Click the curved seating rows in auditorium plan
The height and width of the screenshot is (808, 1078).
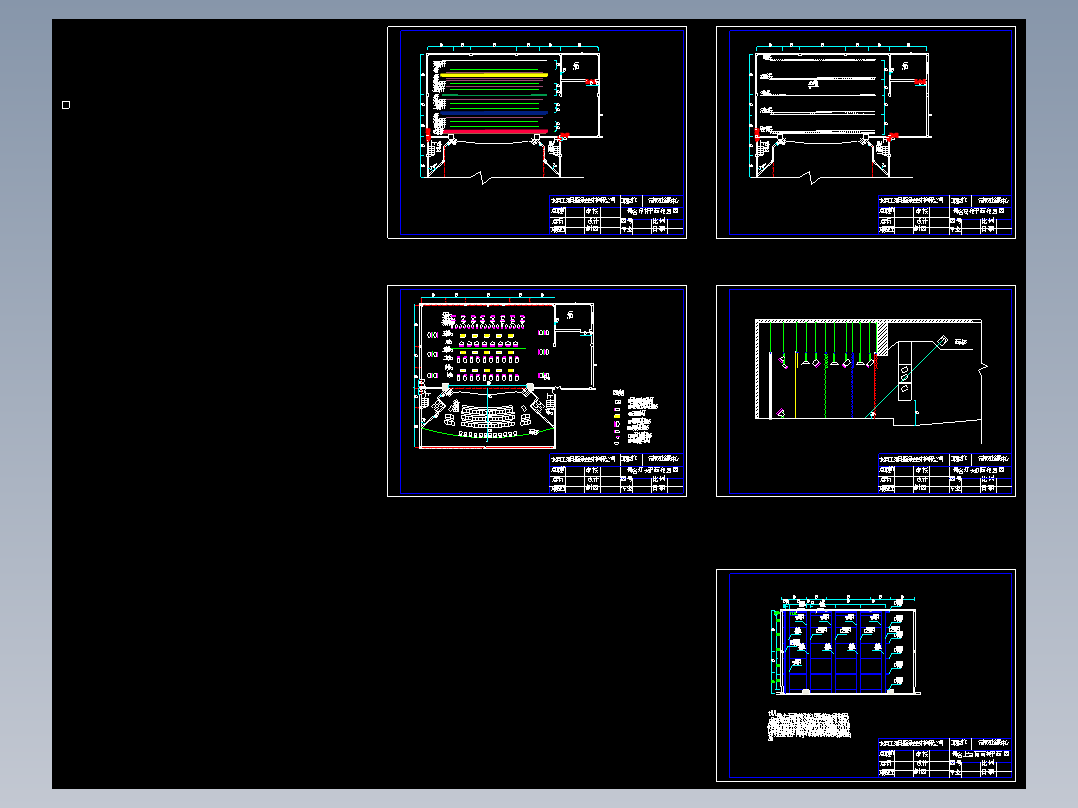coord(487,417)
